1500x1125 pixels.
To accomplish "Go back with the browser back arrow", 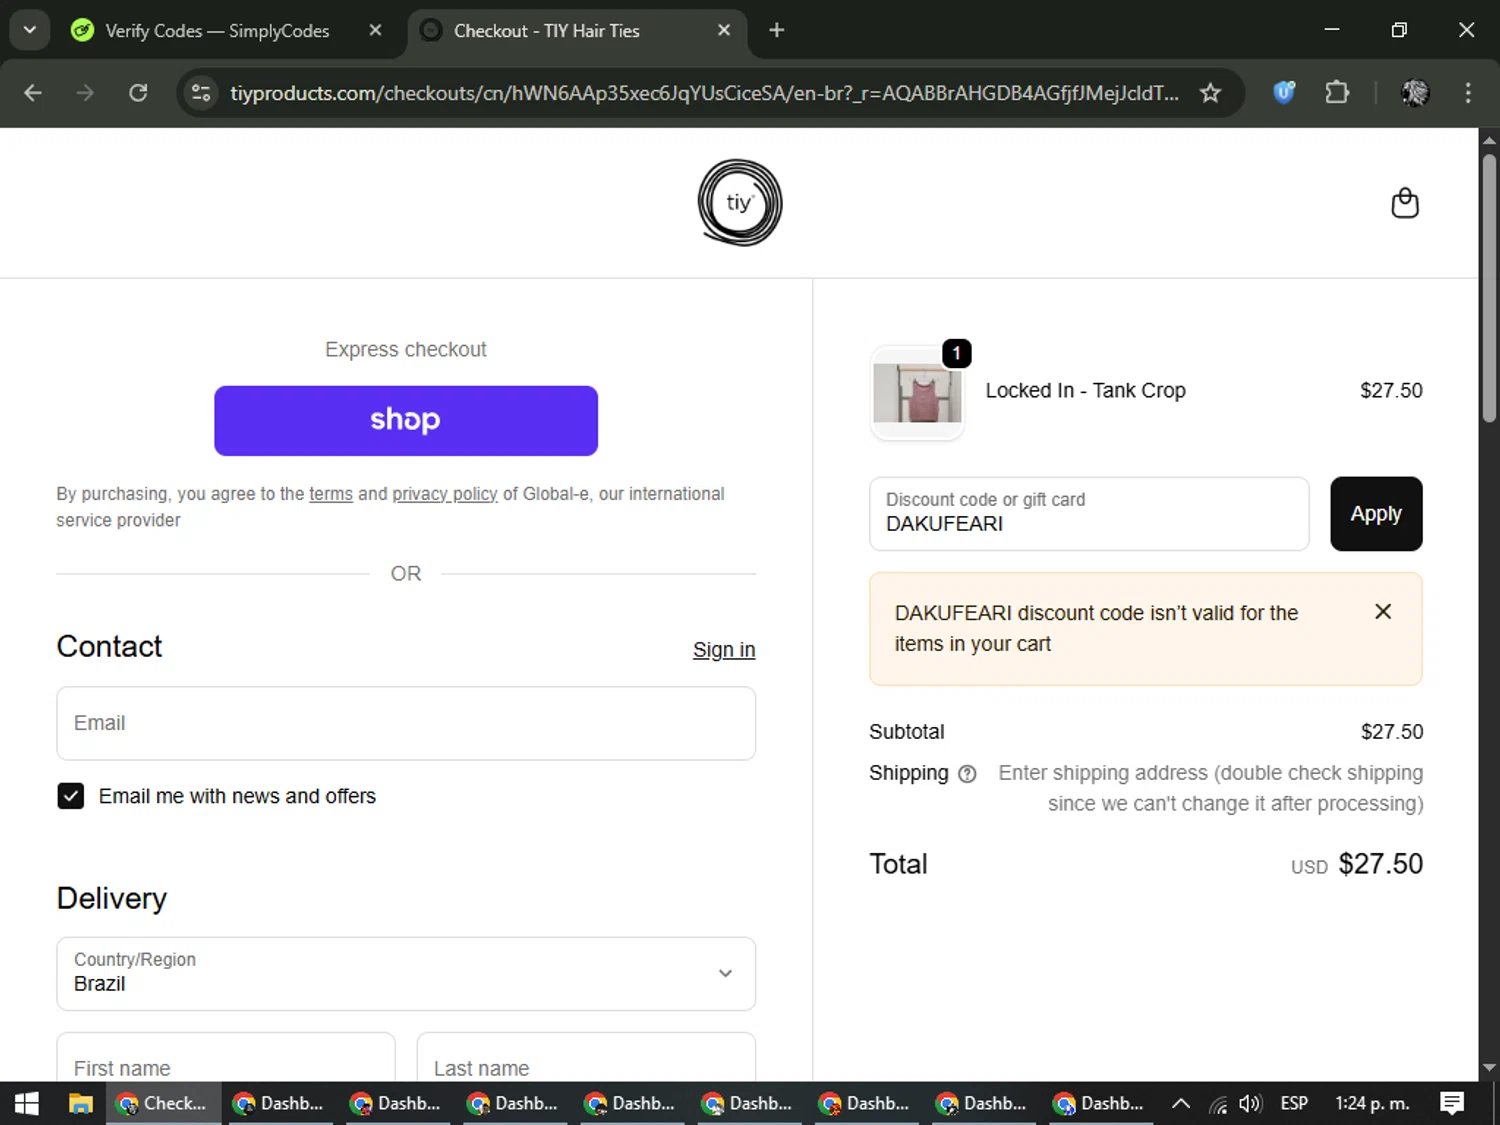I will coord(33,93).
